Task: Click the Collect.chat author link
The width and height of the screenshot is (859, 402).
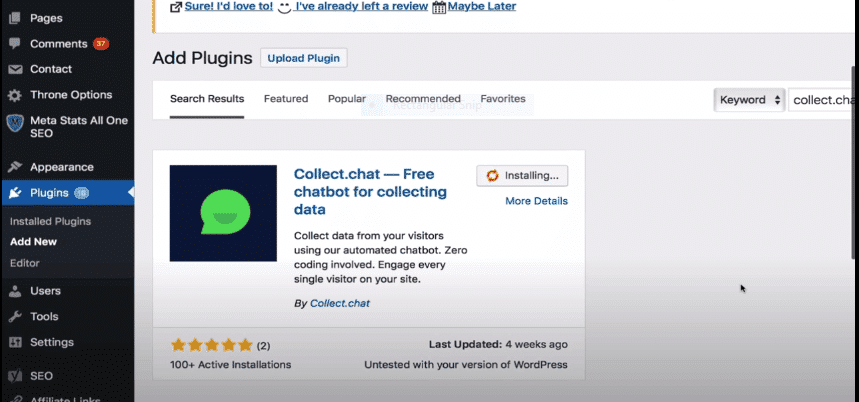Action: point(340,303)
